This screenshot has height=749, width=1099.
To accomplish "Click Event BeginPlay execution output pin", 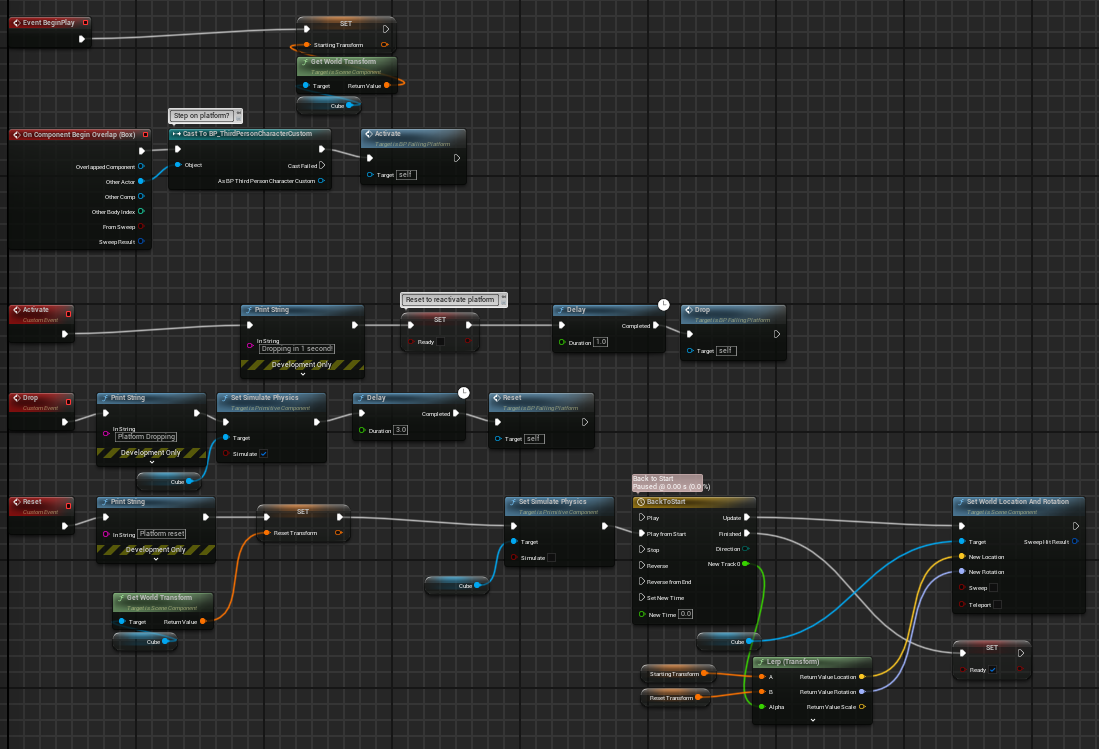I will tap(82, 39).
